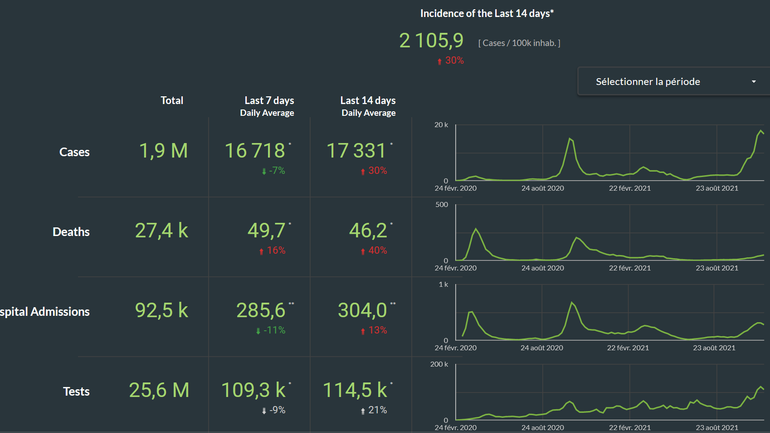Click green down arrow beside Admissions -11%

259,330
